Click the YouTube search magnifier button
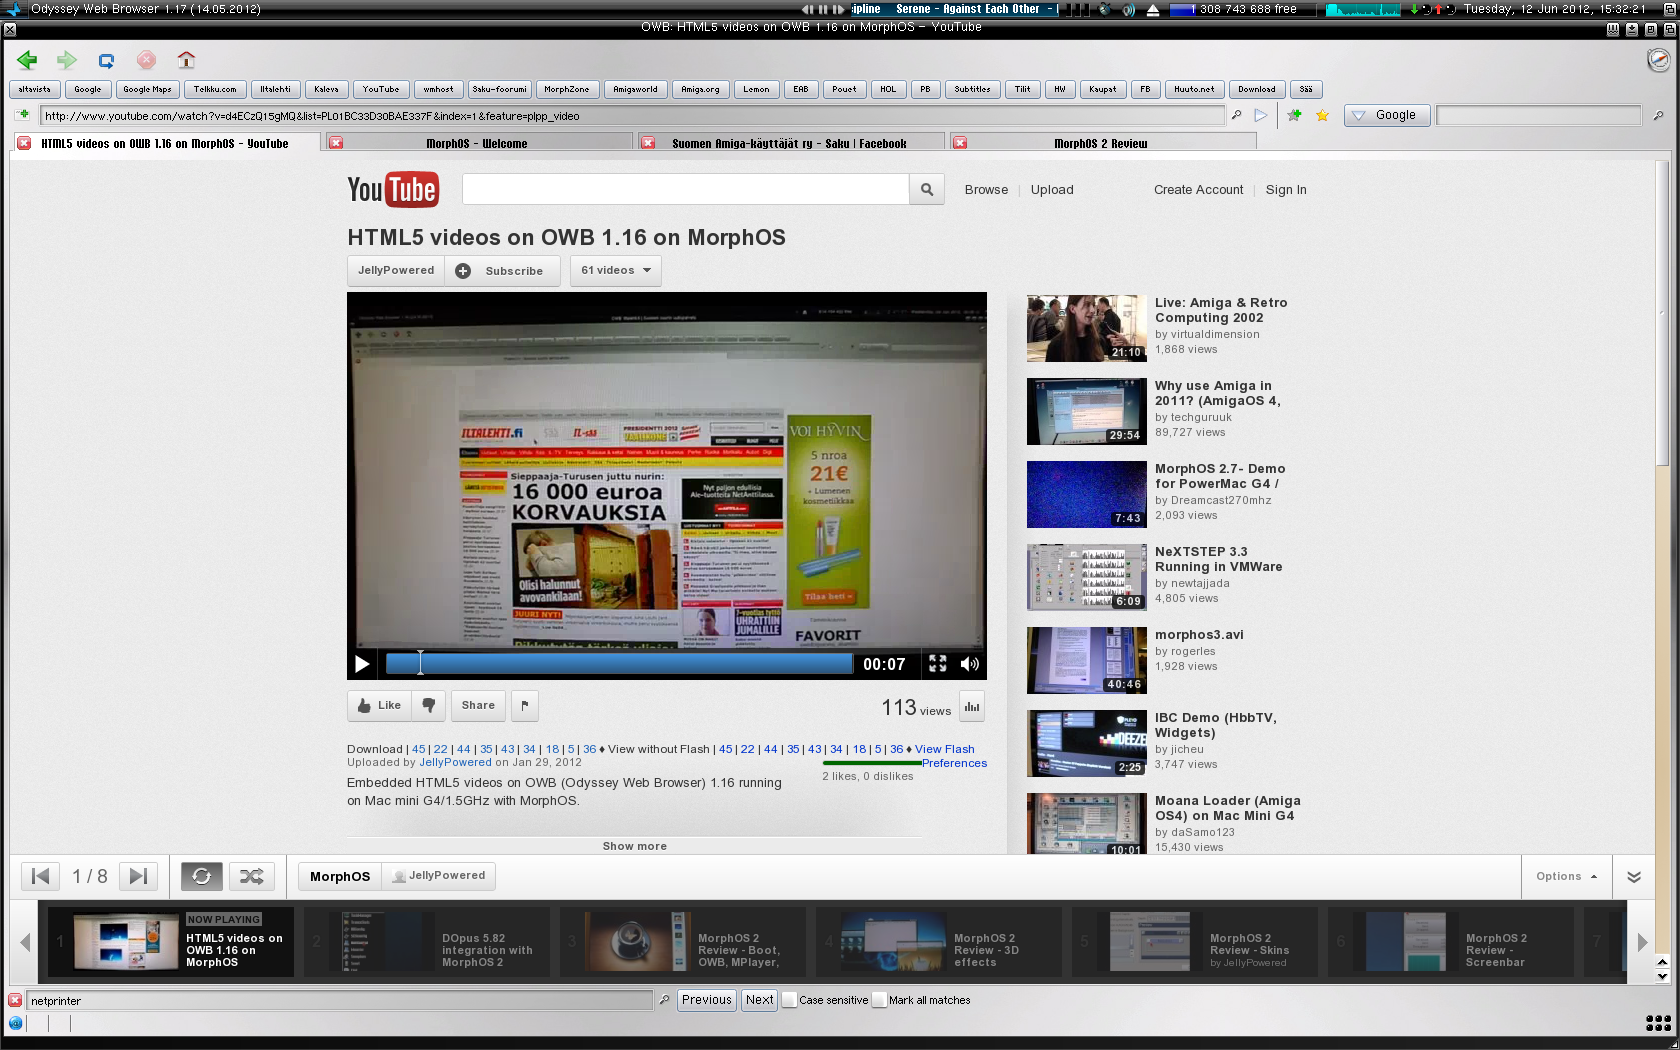This screenshot has width=1680, height=1050. coord(927,189)
